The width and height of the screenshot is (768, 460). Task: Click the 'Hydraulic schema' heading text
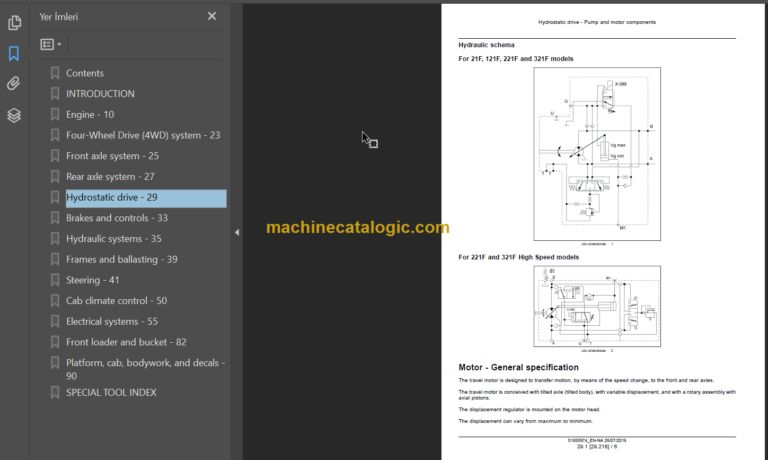(x=486, y=45)
